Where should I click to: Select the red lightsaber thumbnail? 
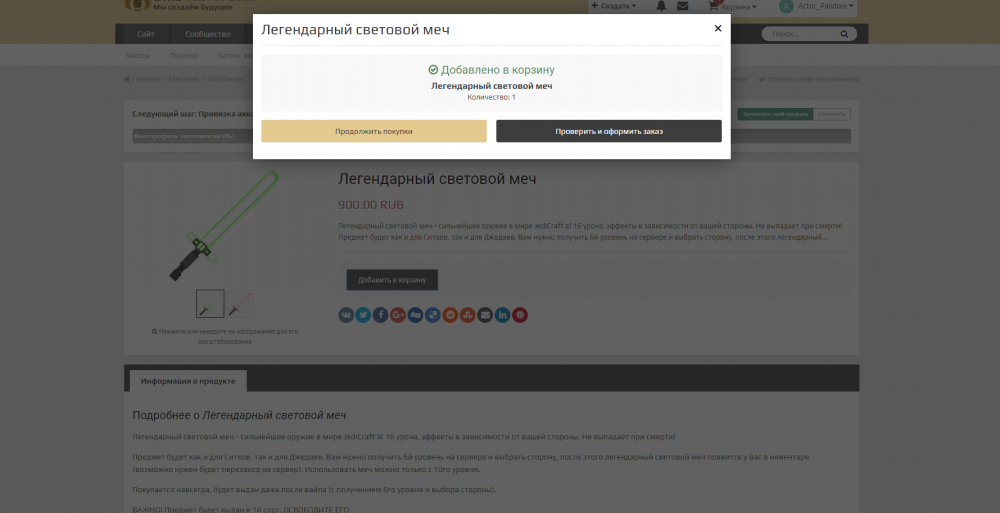240,304
